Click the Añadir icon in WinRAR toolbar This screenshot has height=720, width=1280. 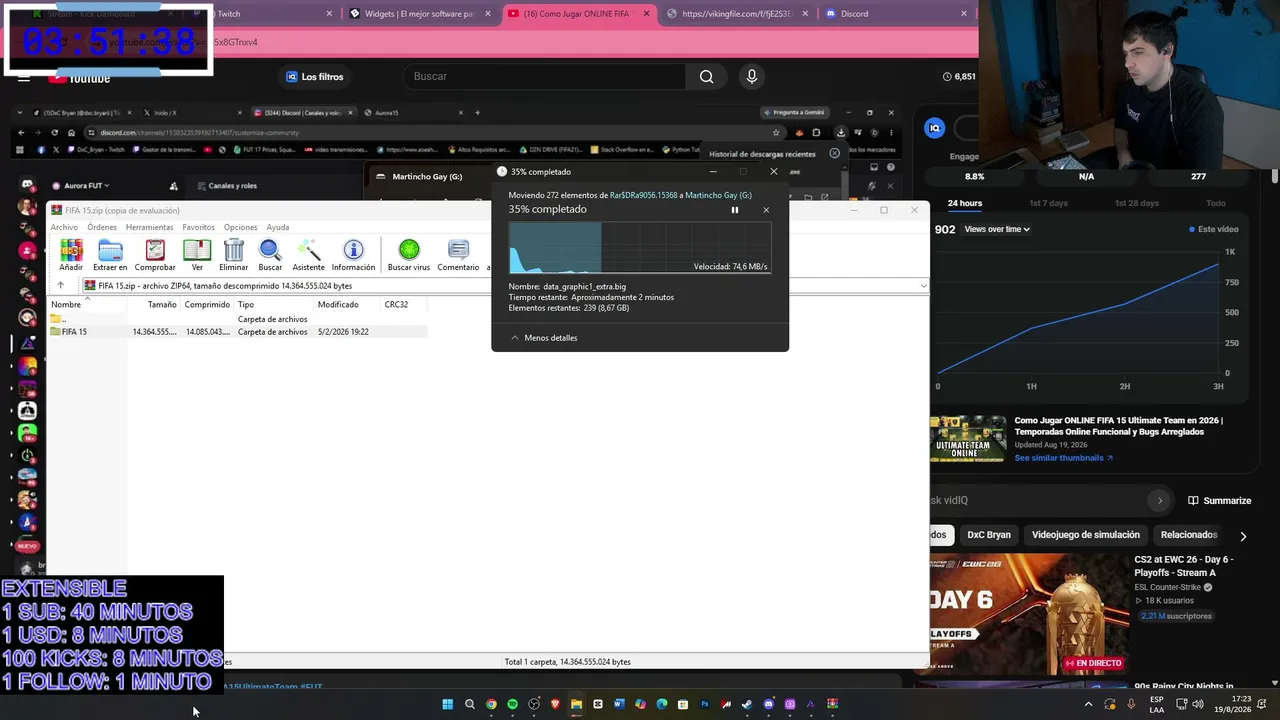click(71, 255)
